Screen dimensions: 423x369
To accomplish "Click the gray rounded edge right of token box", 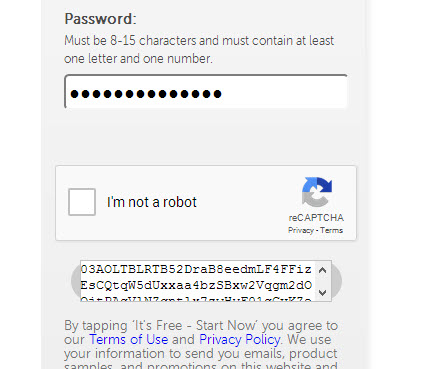I will pyautogui.click(x=337, y=281).
